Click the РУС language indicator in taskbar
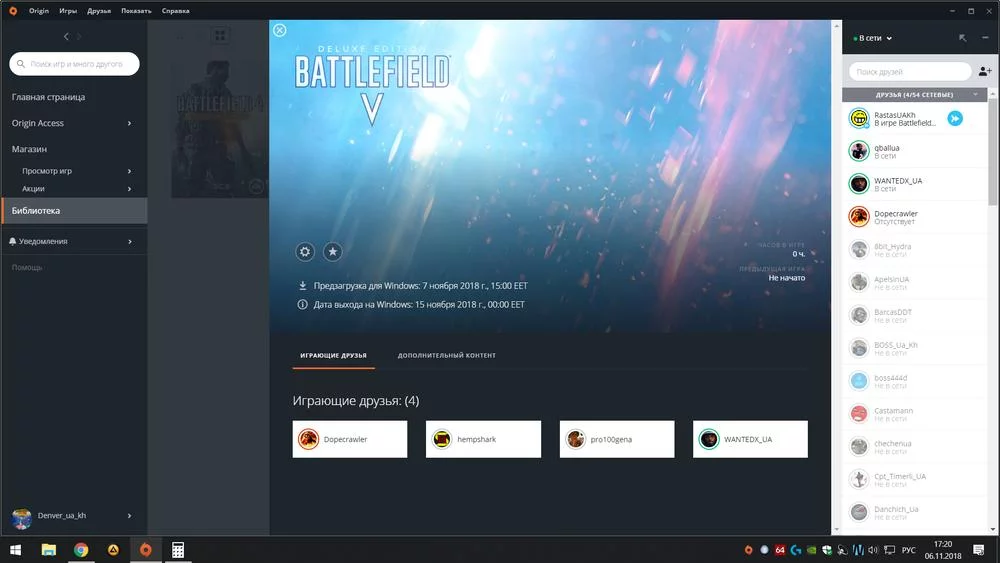This screenshot has width=1000, height=563. (x=909, y=550)
